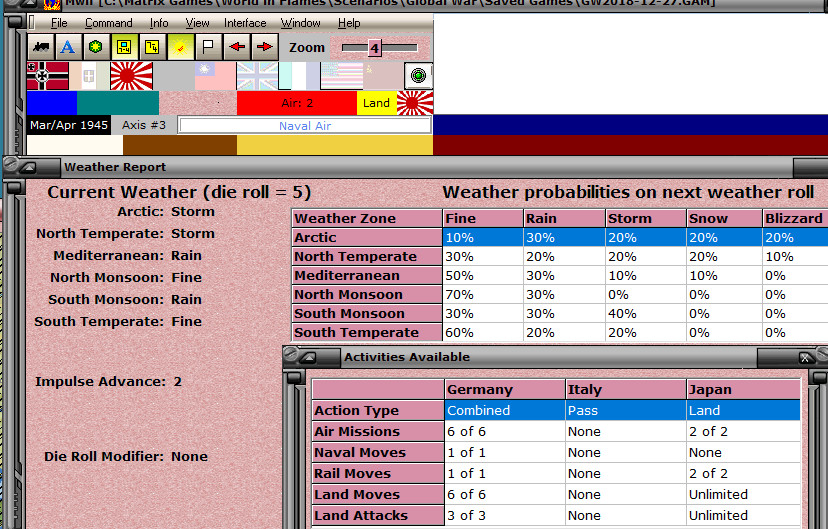Screen dimensions: 828x529
Task: Click Germany's Air Missions 6 of 6 cell
Action: (504, 431)
